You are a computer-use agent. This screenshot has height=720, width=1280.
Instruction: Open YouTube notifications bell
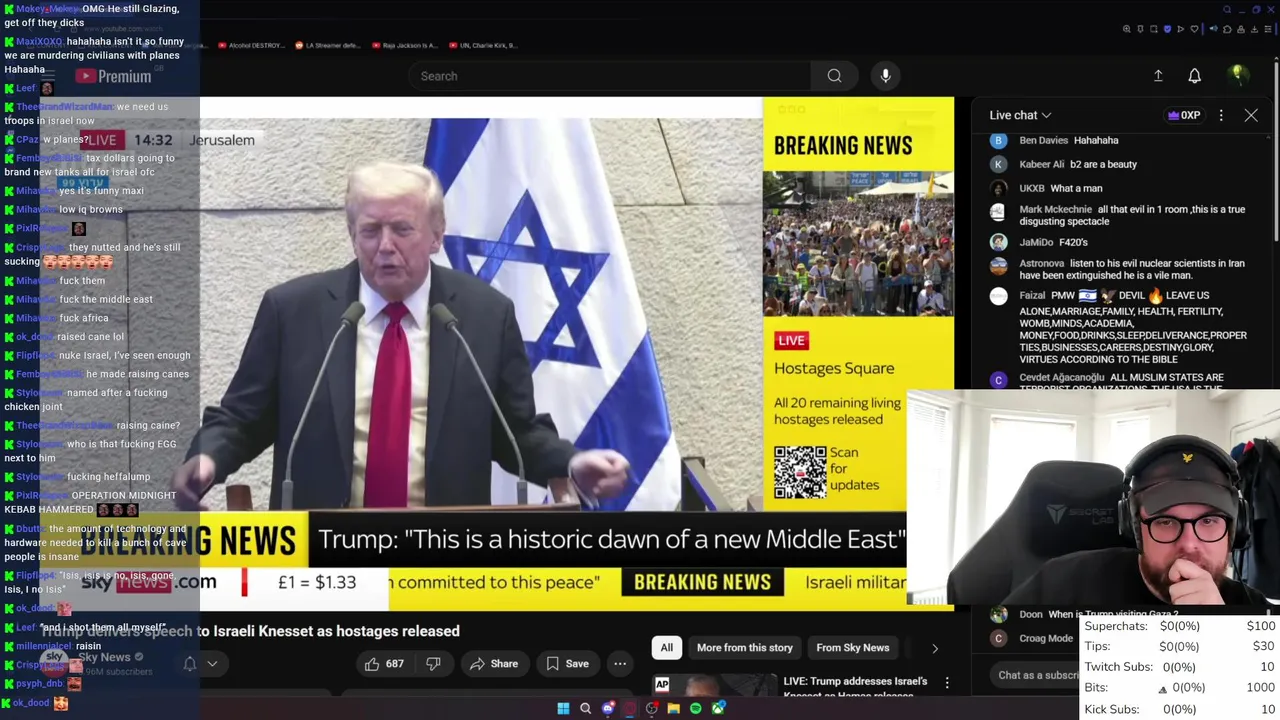[x=1194, y=76]
